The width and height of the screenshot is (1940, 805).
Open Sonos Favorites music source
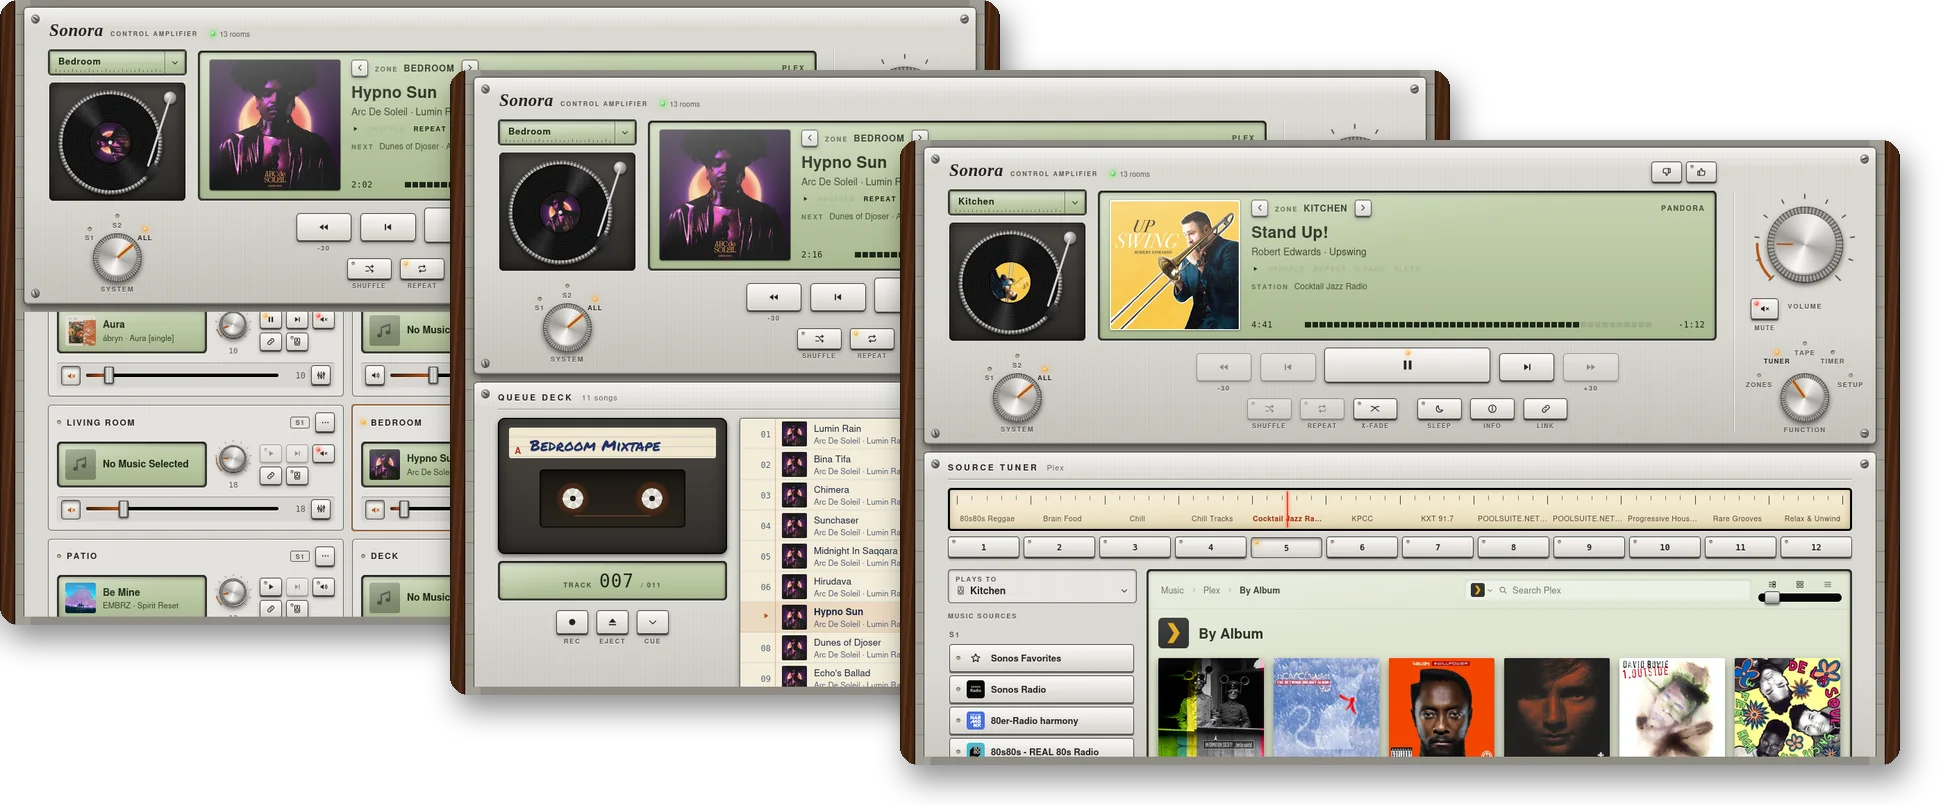[x=1042, y=658]
